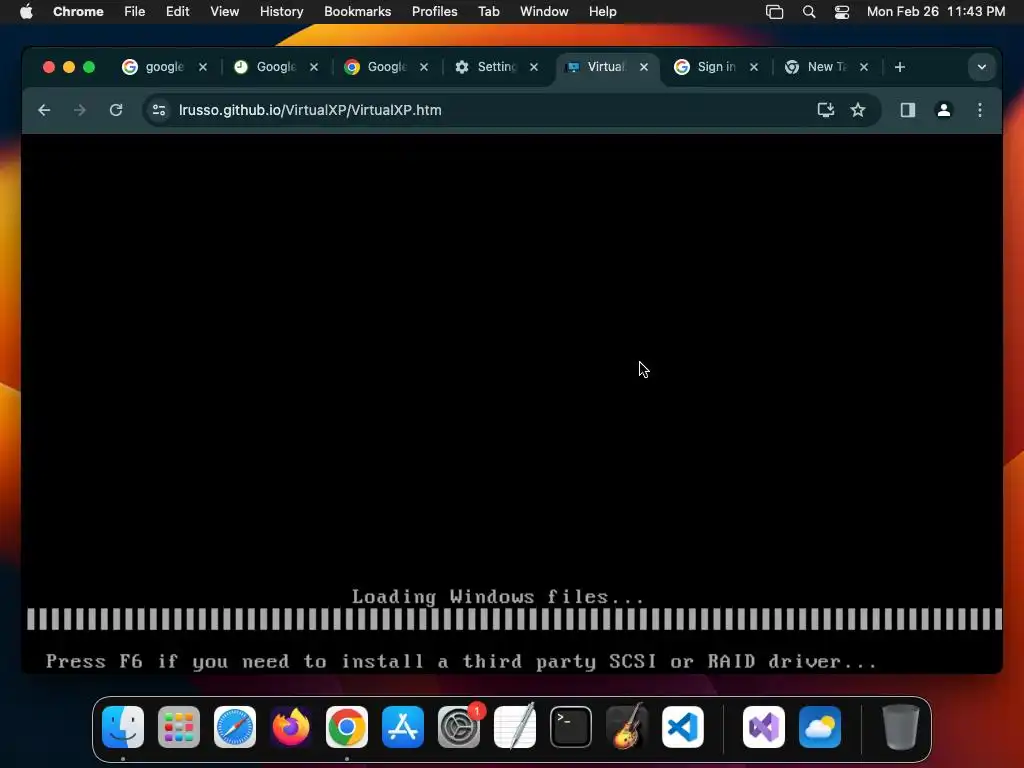Open the Profiles menu
1024x768 pixels.
(434, 12)
